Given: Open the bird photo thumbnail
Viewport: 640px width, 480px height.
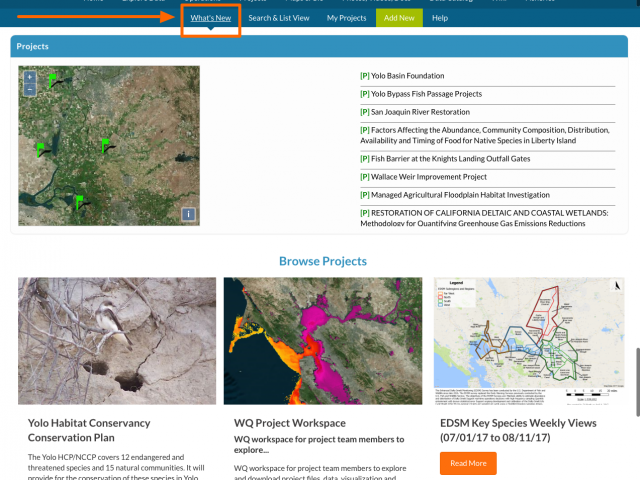Looking at the screenshot, I should tap(117, 341).
